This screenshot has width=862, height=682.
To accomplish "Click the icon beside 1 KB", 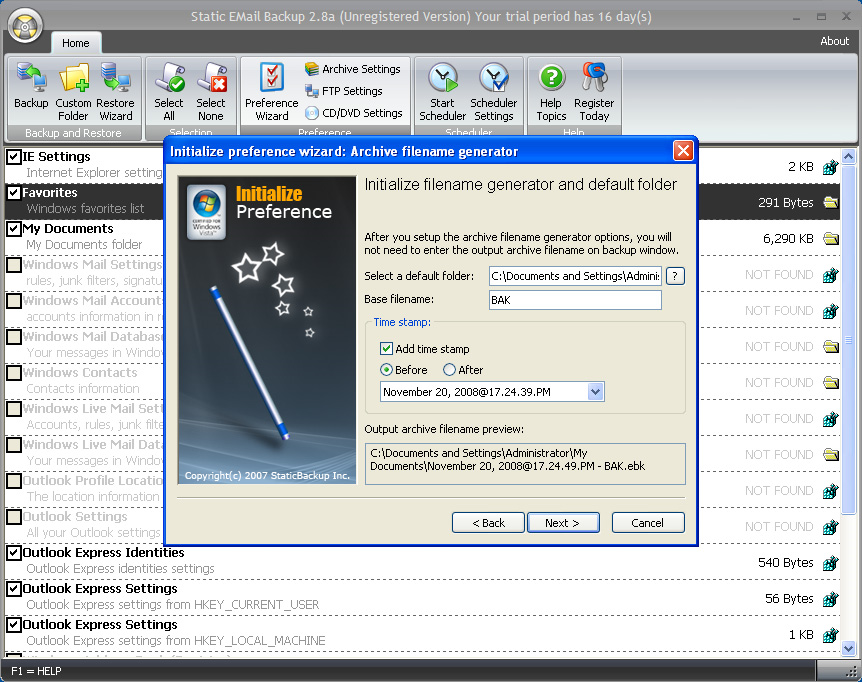I will click(831, 635).
